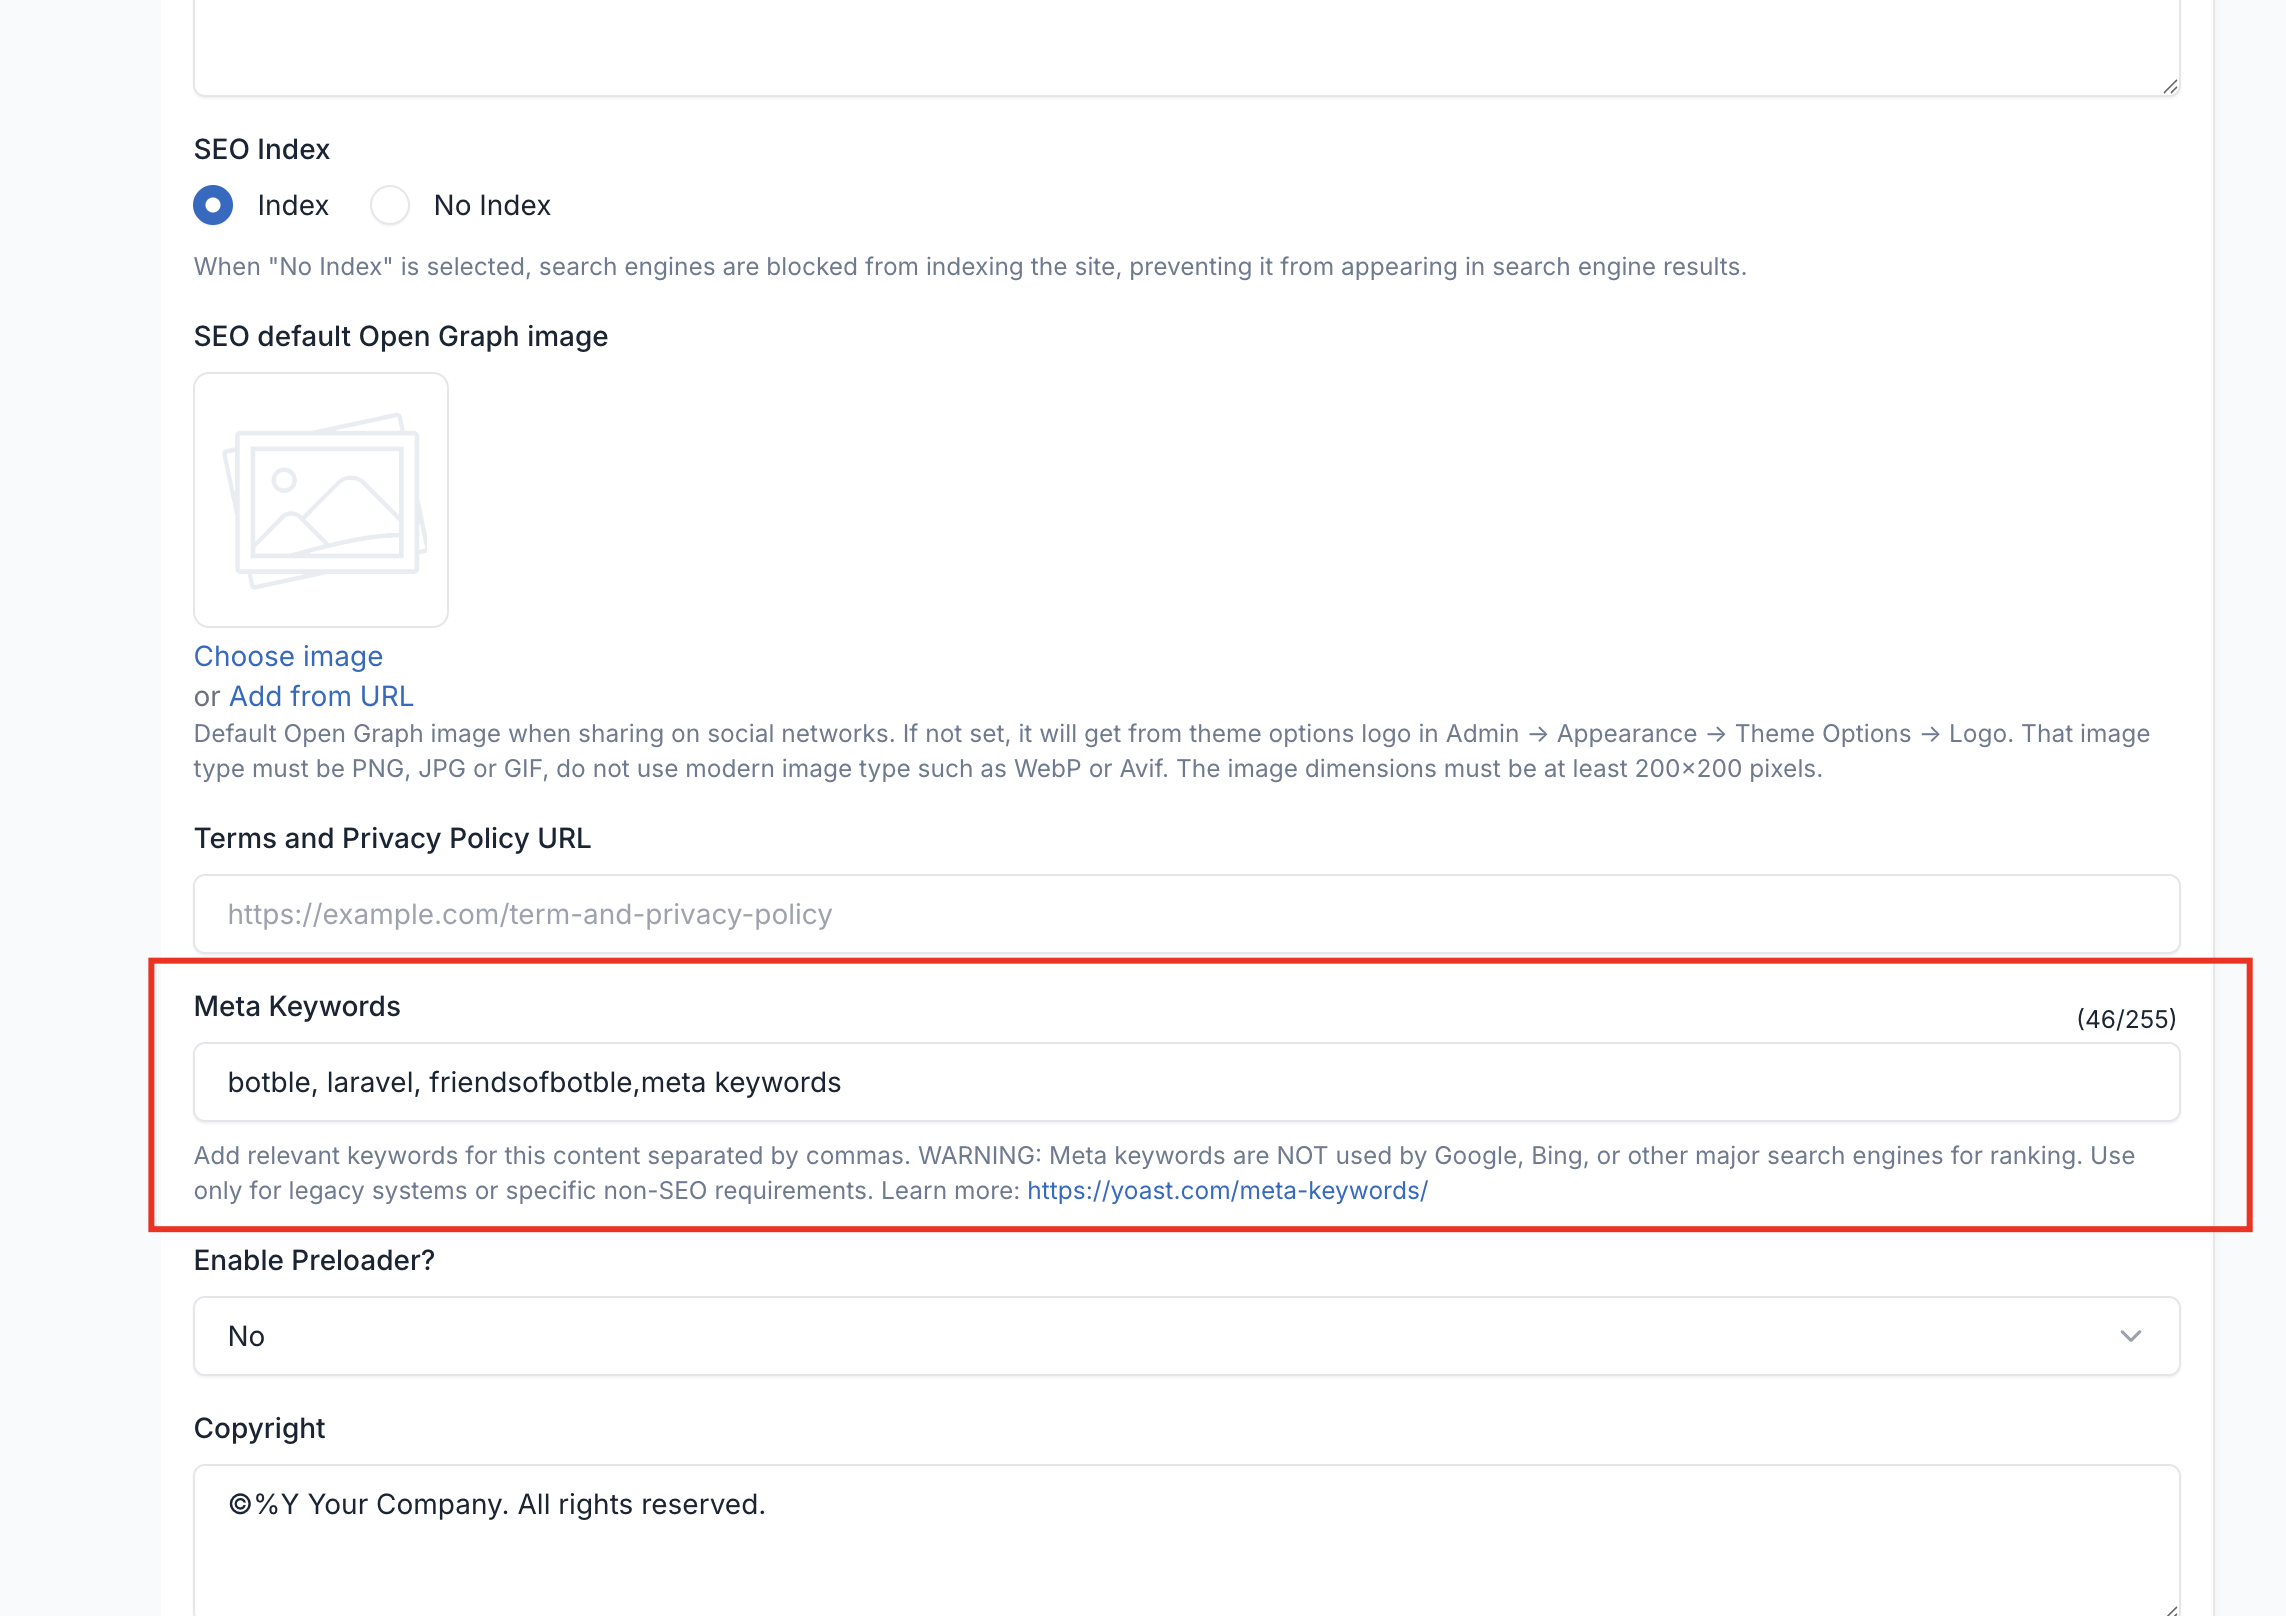
Task: Click the Add from URL link
Action: [321, 696]
